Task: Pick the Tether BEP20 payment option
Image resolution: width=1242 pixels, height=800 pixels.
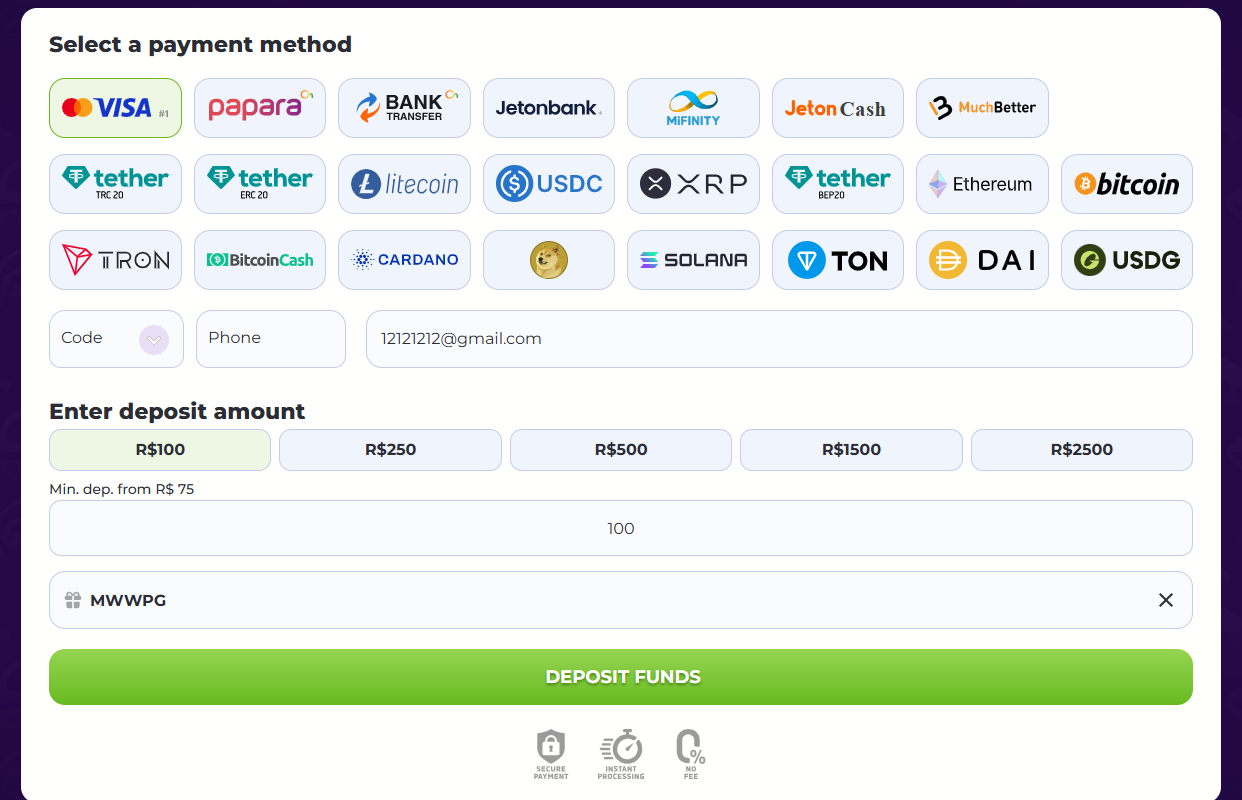Action: 837,184
